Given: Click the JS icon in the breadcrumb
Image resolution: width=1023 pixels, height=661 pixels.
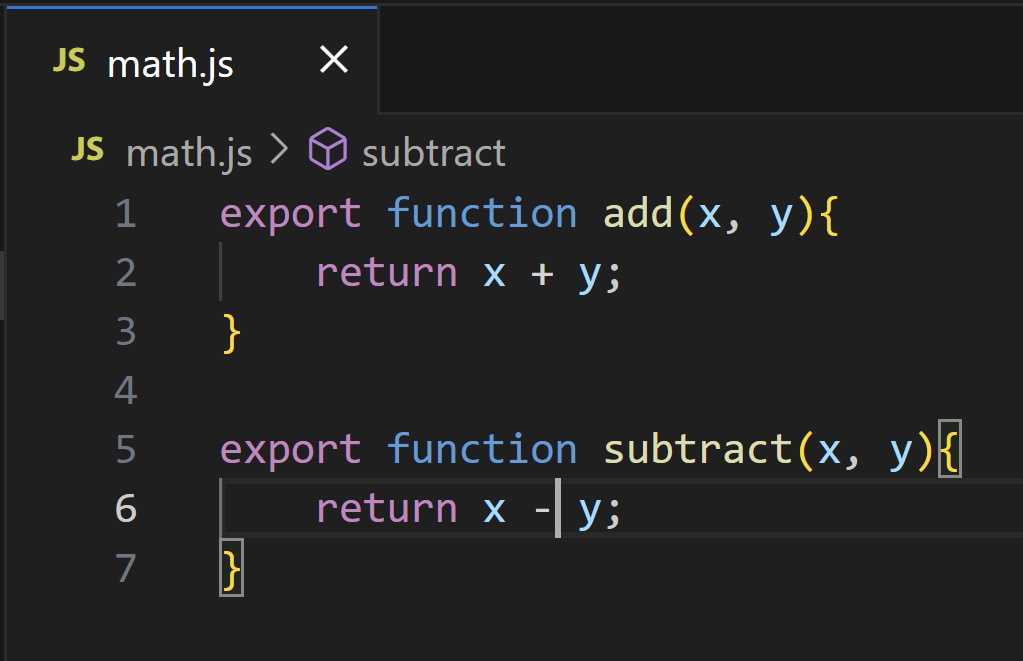Looking at the screenshot, I should tap(87, 149).
